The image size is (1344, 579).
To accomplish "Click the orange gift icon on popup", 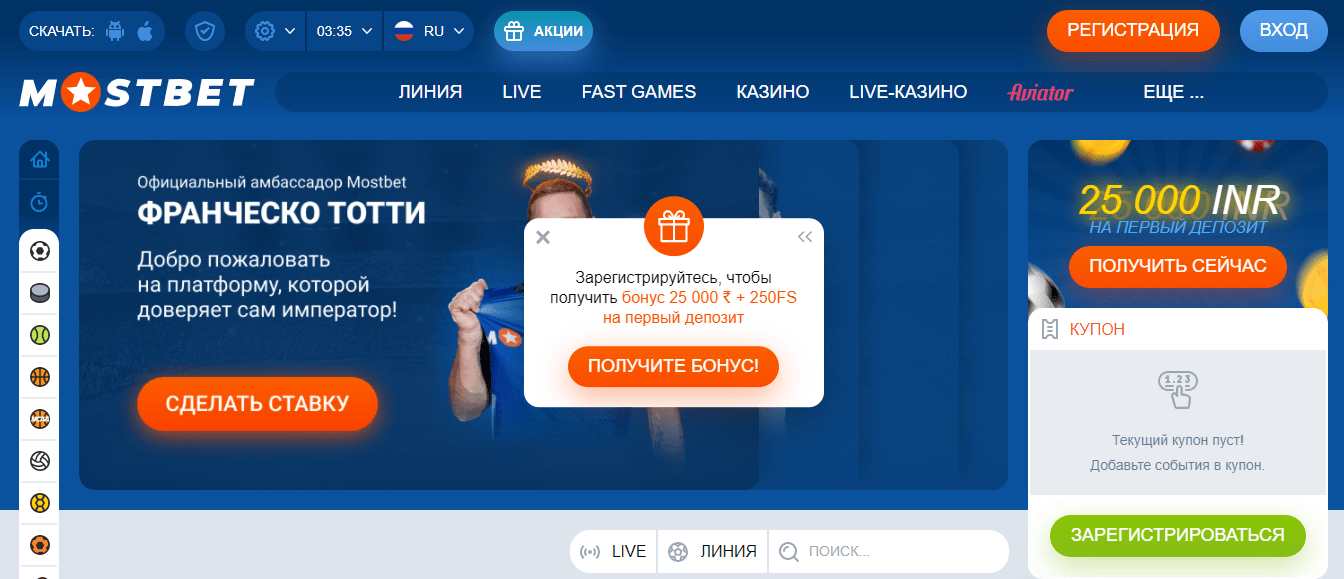I will tap(674, 226).
